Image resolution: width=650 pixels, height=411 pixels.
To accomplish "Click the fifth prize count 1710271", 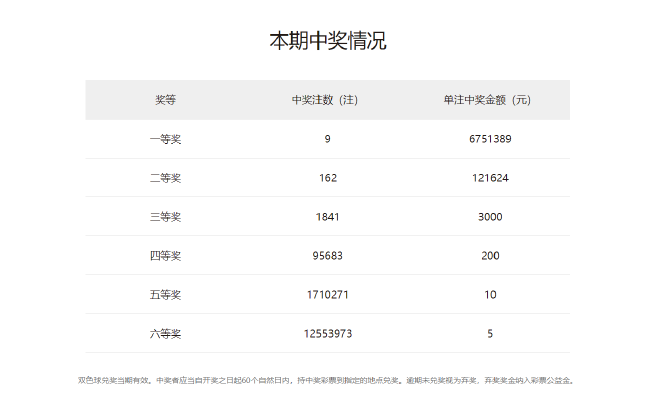I will click(327, 295).
